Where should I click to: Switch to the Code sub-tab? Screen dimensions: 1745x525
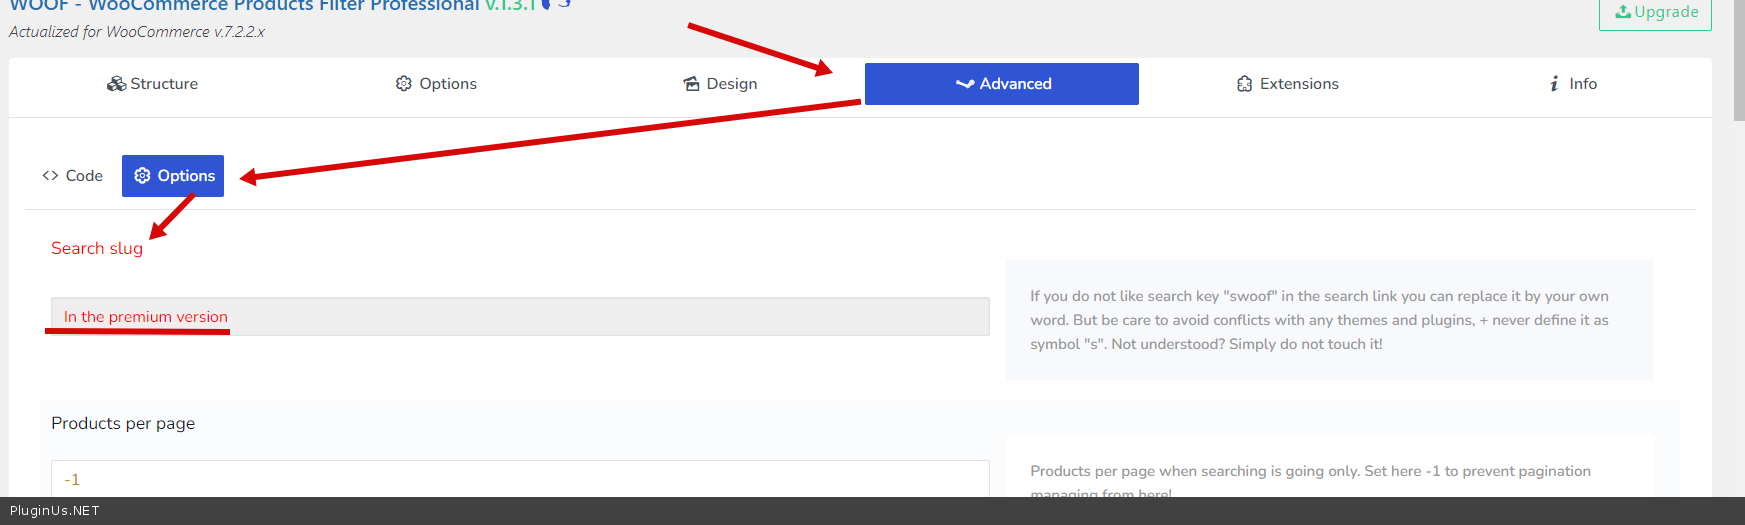[x=73, y=176]
